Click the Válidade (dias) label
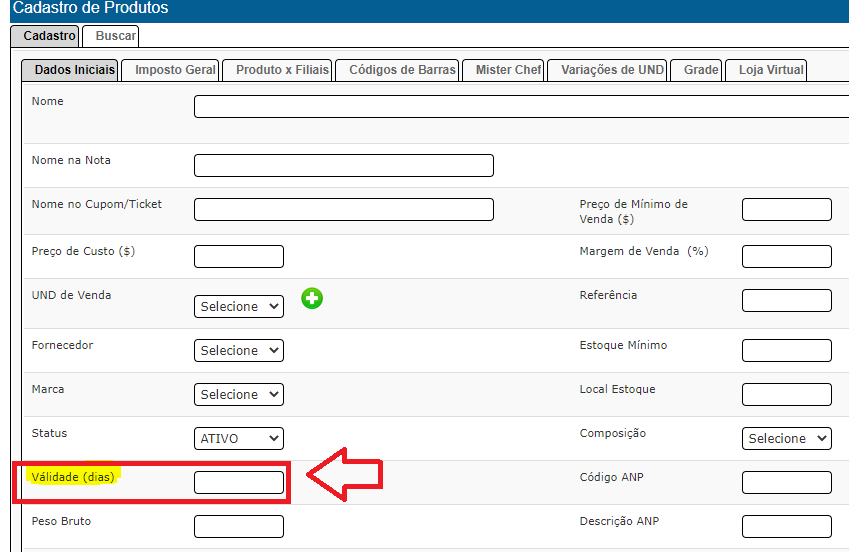Screen dimensions: 849x552 [73, 477]
